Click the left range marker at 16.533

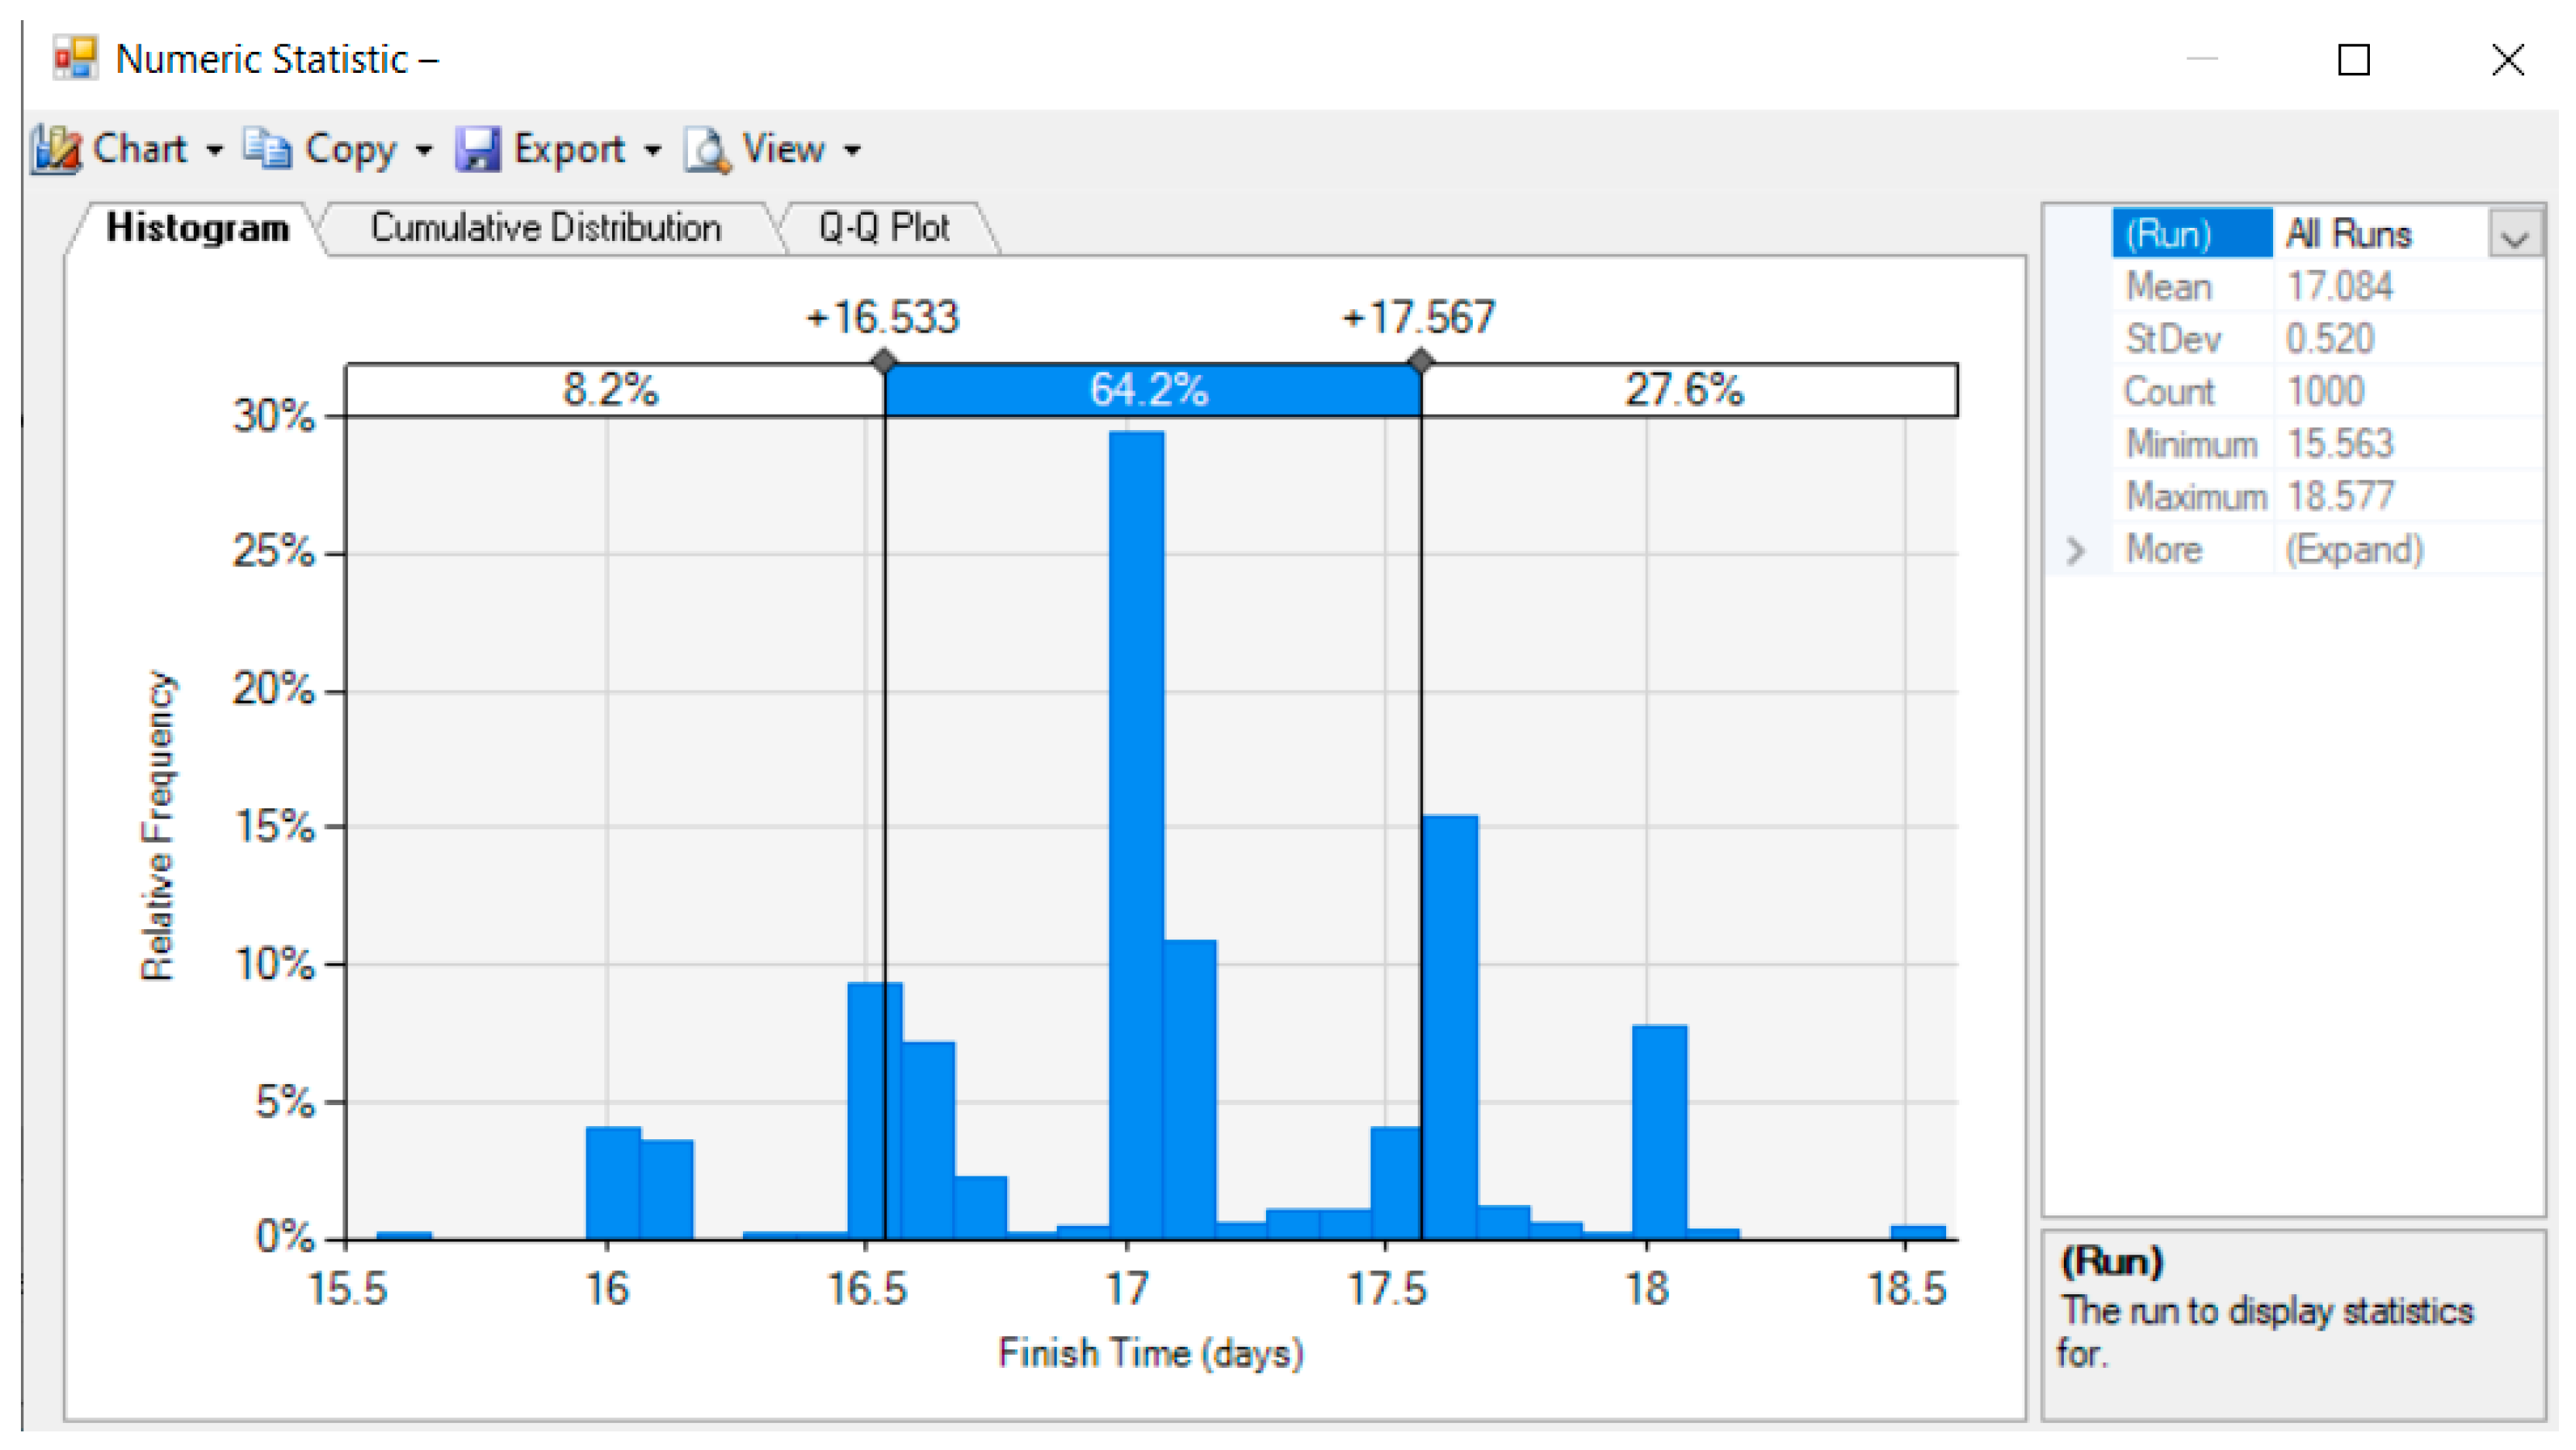click(884, 361)
